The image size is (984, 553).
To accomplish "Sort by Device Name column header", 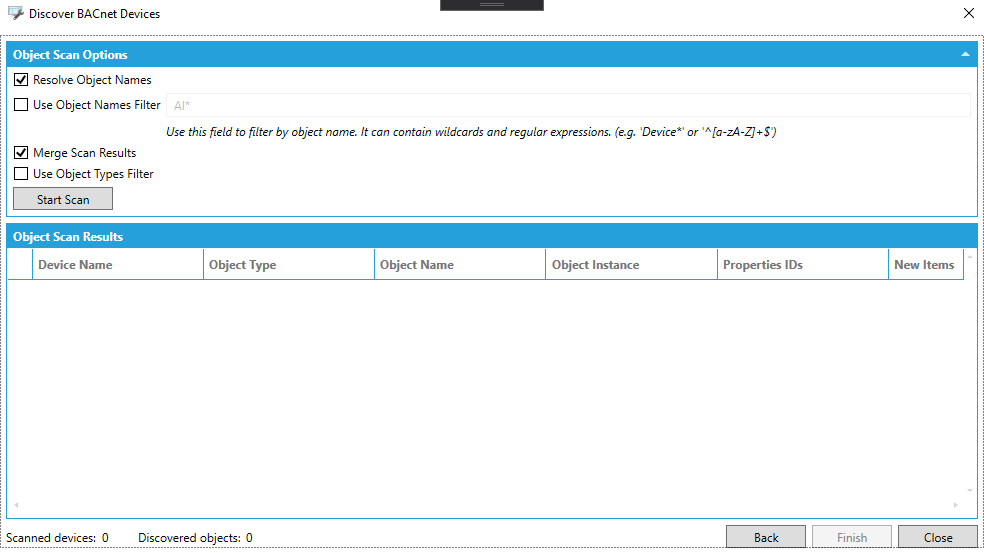I will coord(117,265).
